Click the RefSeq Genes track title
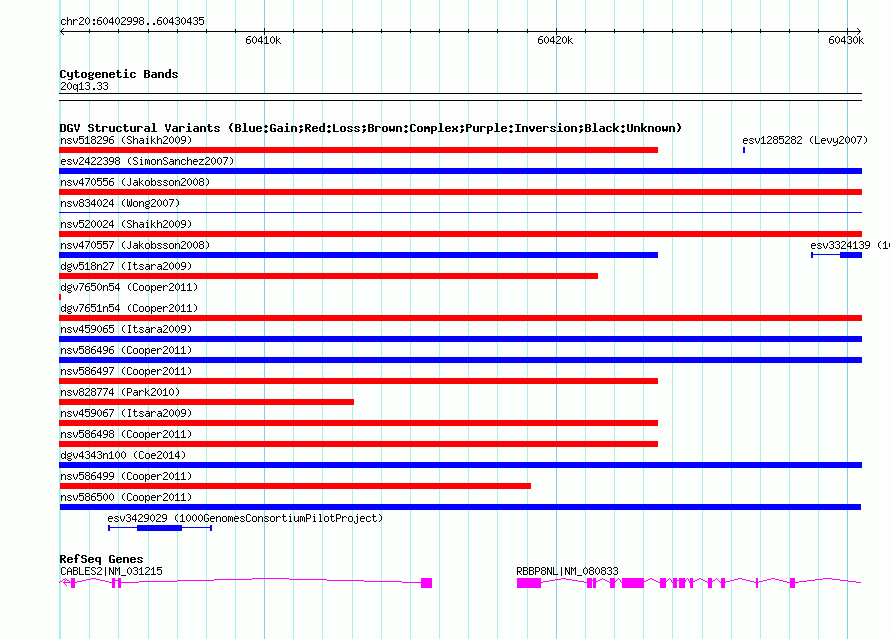 coord(101,560)
